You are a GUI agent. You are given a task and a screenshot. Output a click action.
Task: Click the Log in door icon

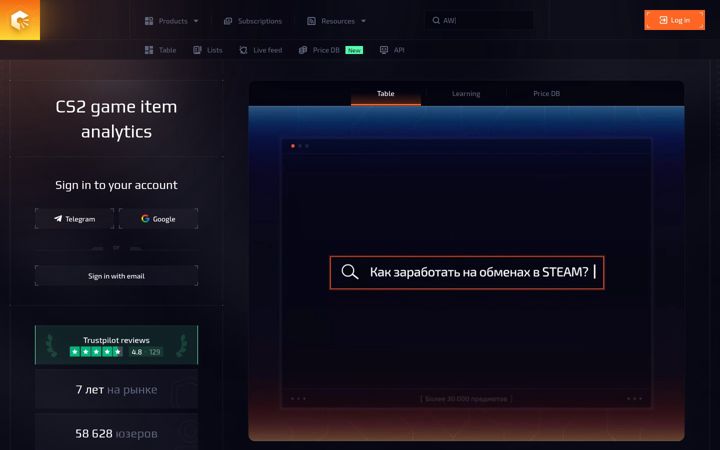pyautogui.click(x=663, y=20)
